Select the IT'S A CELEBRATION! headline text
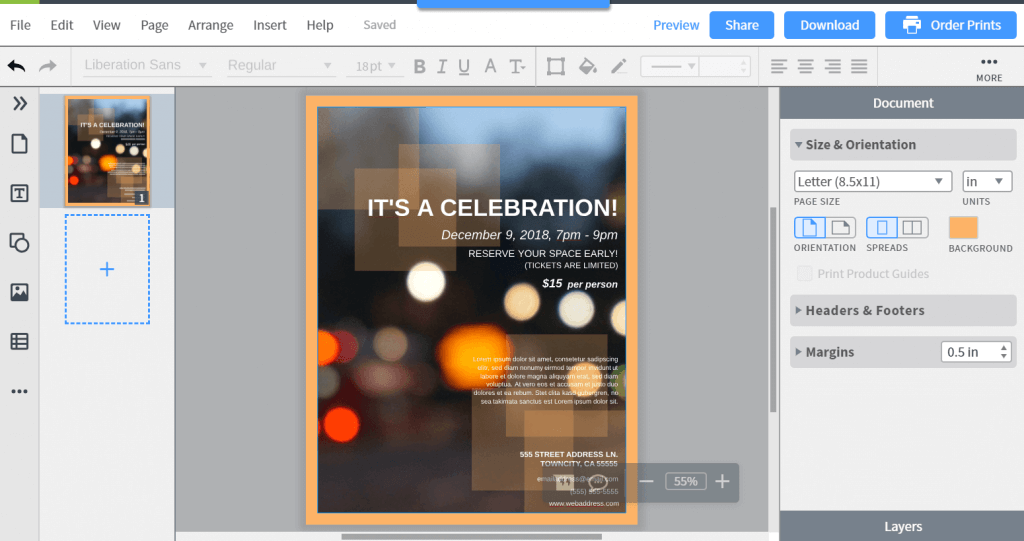 coord(492,208)
